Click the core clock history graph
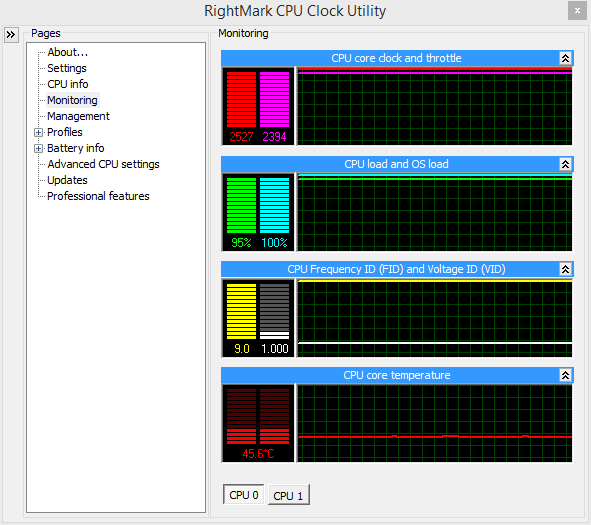The image size is (591, 525). click(435, 106)
